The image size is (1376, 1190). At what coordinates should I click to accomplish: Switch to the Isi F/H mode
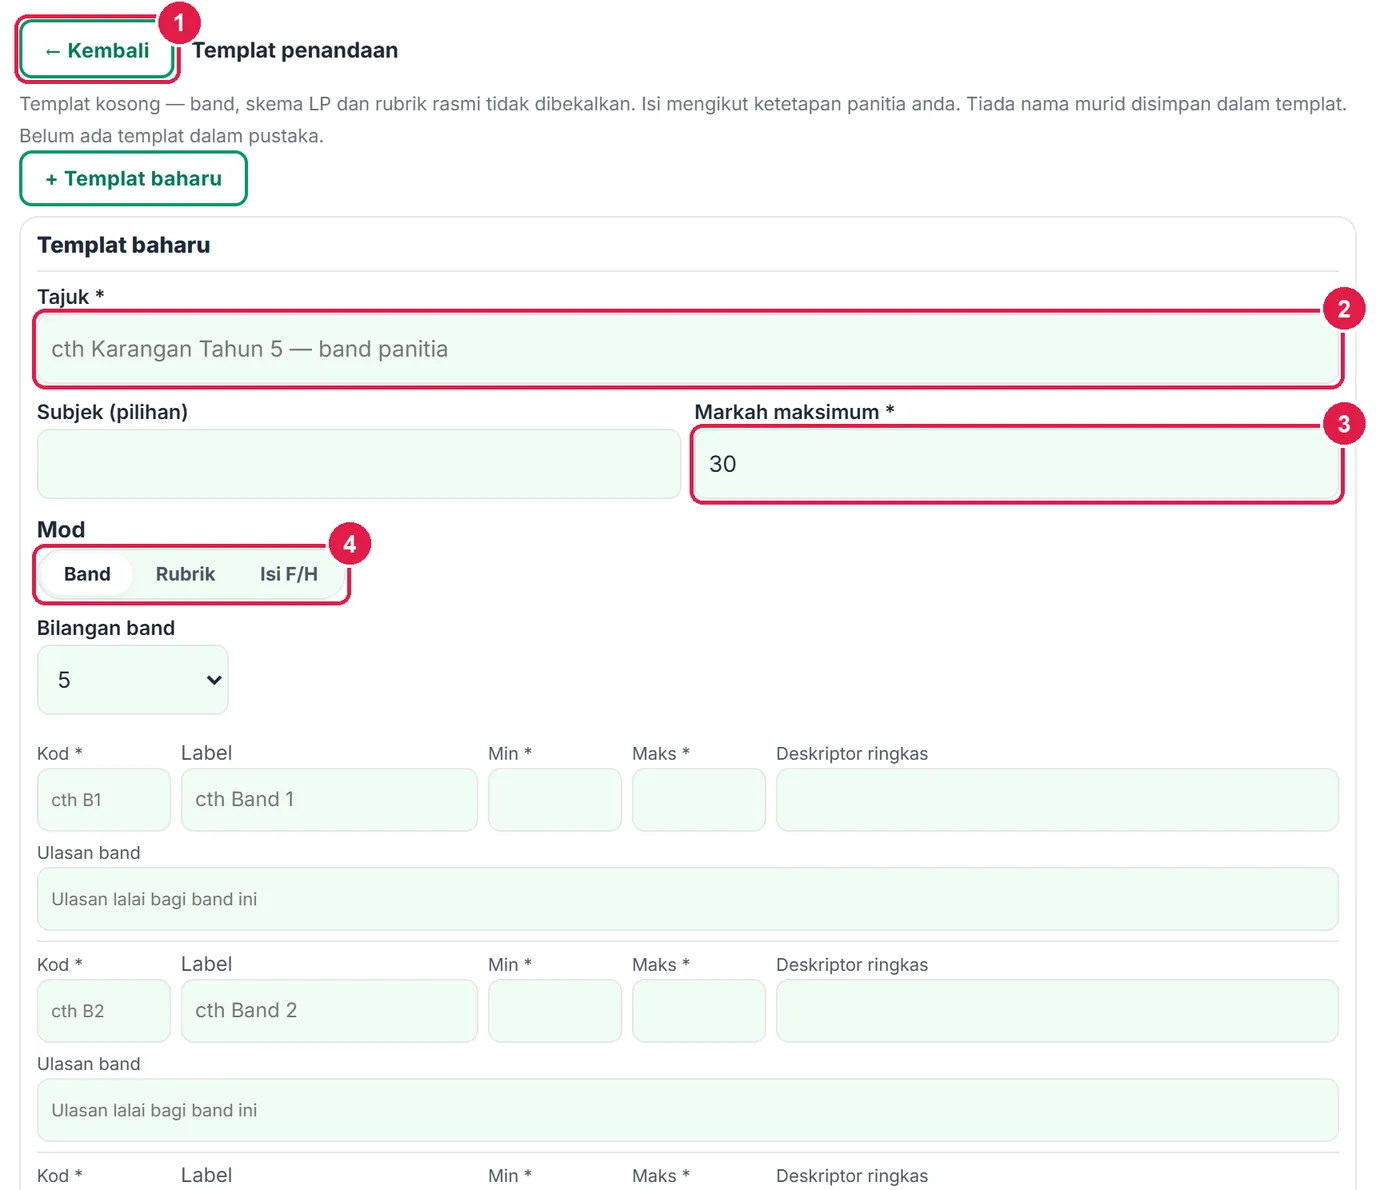tap(289, 574)
